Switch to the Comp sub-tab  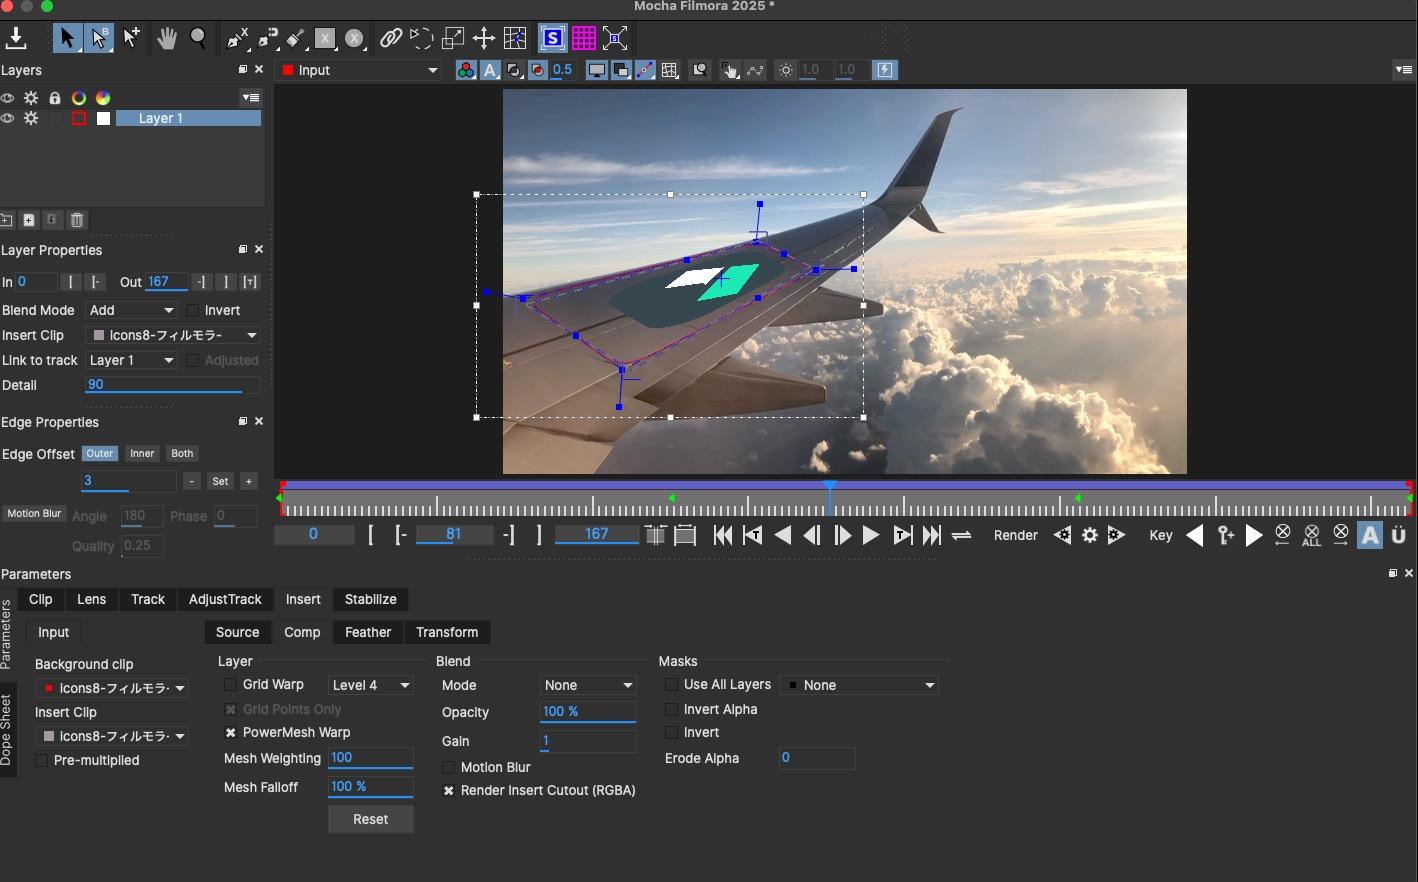click(302, 632)
